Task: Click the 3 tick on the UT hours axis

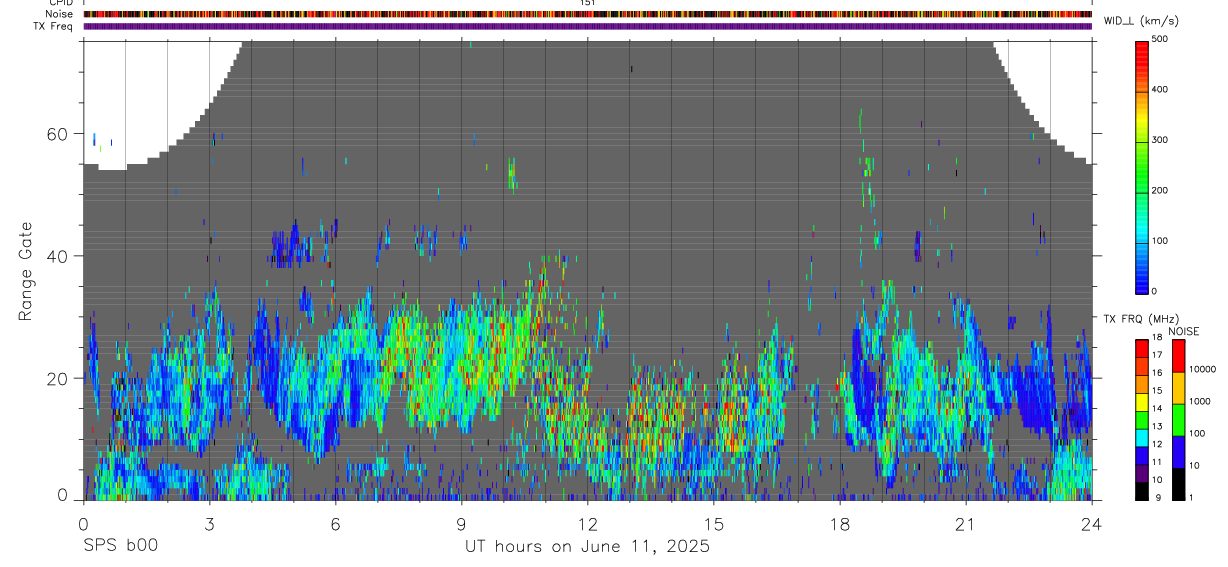Action: pos(209,524)
